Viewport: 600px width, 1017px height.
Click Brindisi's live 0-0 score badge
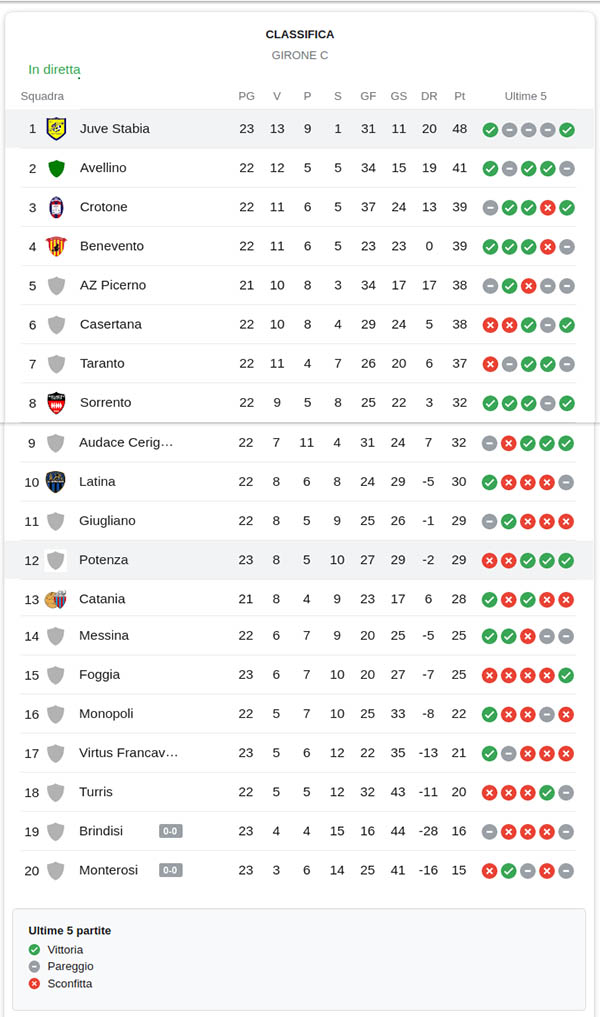171,831
